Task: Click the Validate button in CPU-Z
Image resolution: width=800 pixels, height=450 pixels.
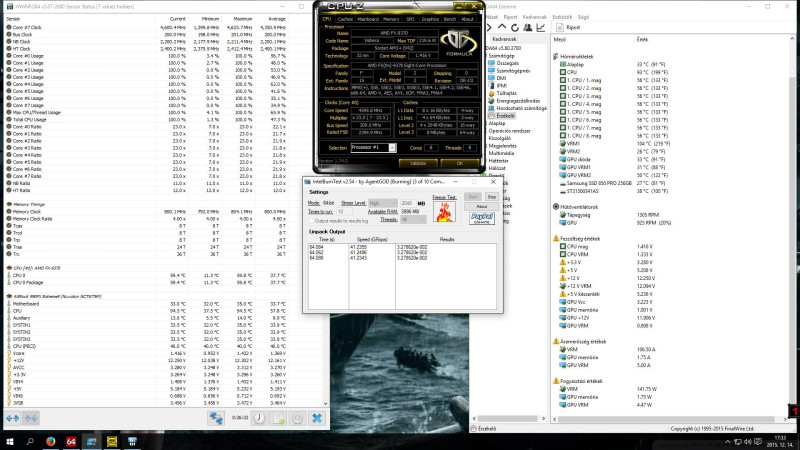Action: tap(418, 163)
